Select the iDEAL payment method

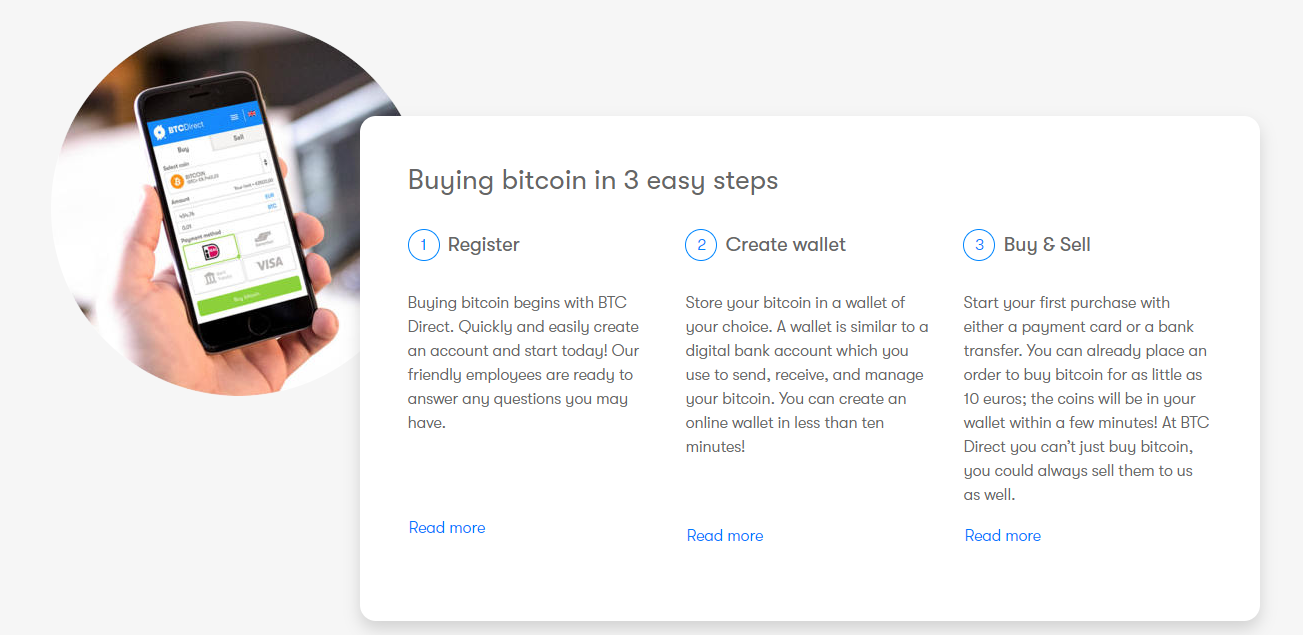[x=211, y=251]
